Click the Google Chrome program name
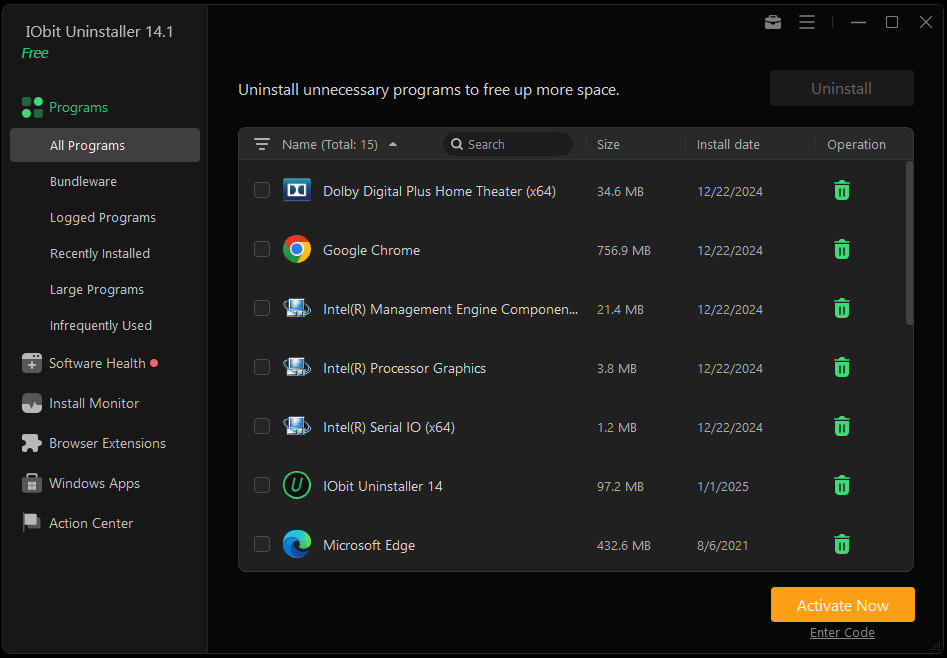Image resolution: width=947 pixels, height=658 pixels. 371,250
